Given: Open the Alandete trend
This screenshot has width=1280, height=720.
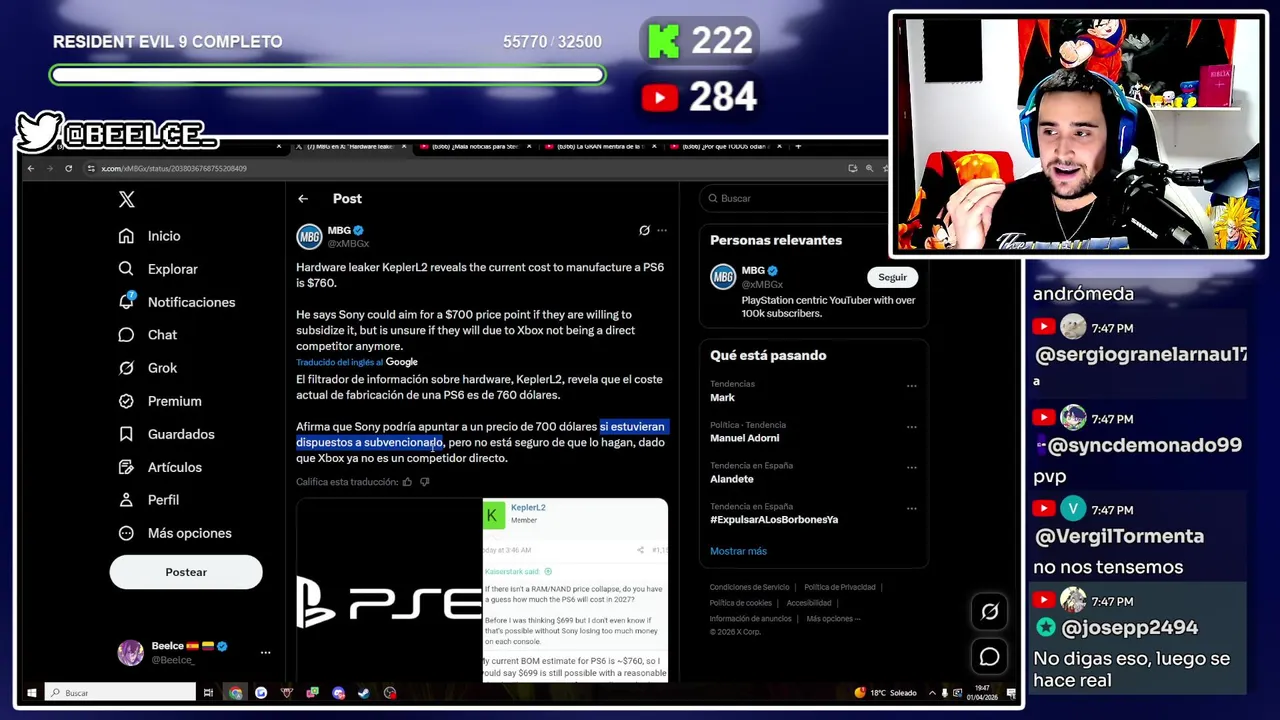Looking at the screenshot, I should coord(732,479).
